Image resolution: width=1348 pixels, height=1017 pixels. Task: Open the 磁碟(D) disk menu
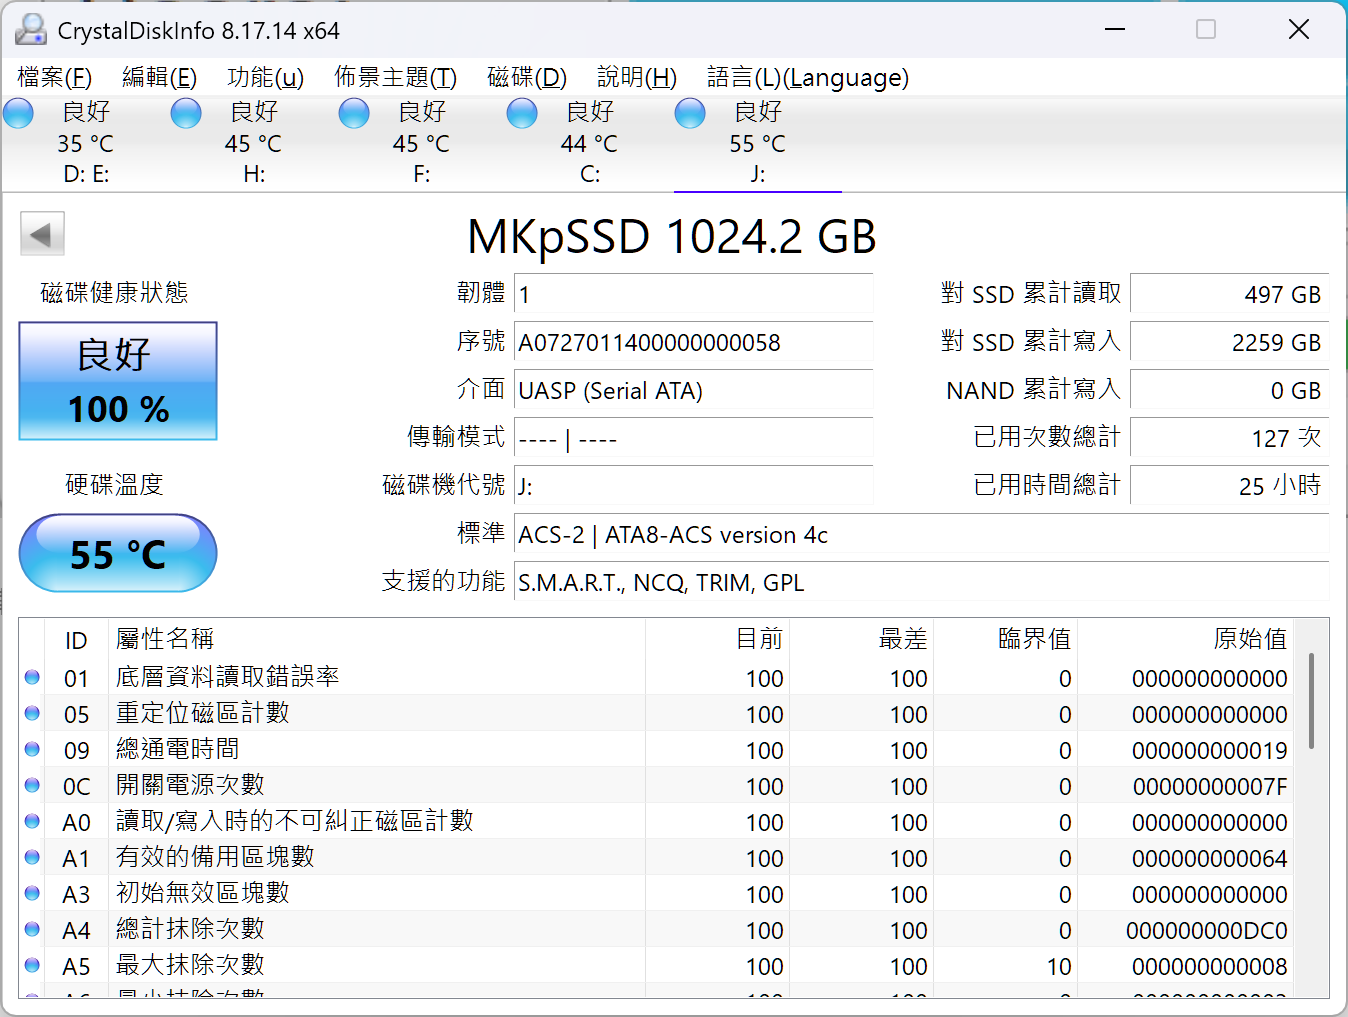tap(526, 78)
